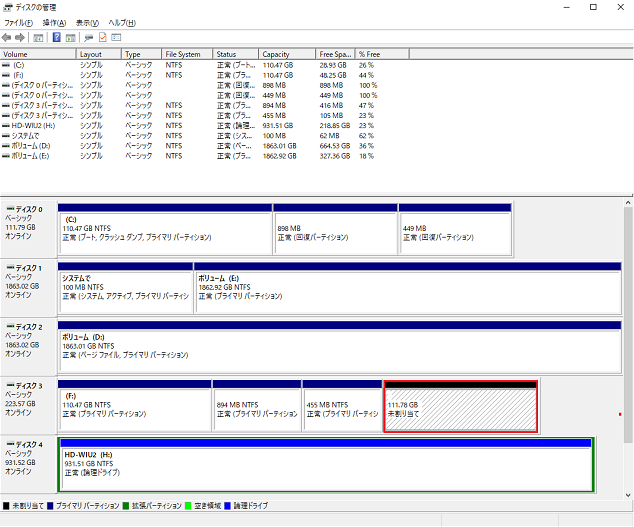Screen dimensions: 634x527
Task: Click the disk drive with key toolbar icon
Action: point(89,38)
